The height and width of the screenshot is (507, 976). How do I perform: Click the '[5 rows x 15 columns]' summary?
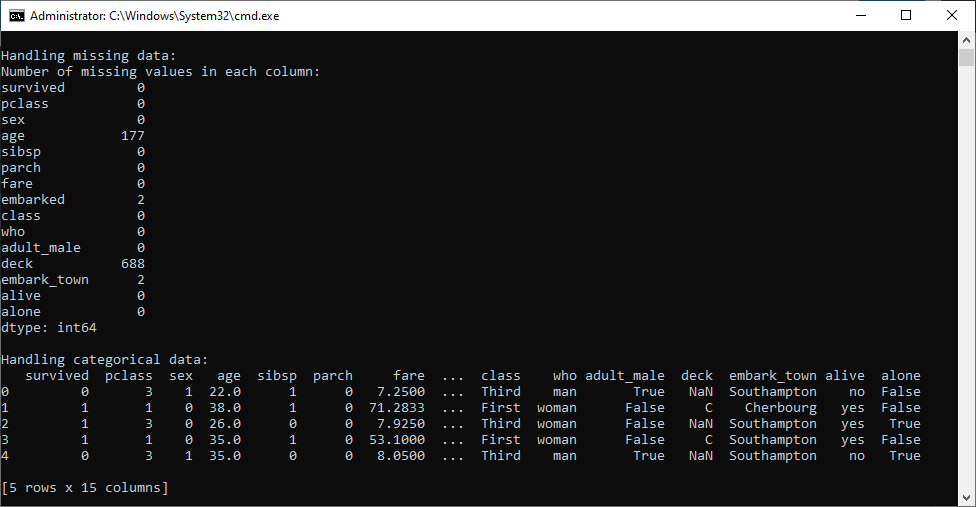(x=85, y=488)
